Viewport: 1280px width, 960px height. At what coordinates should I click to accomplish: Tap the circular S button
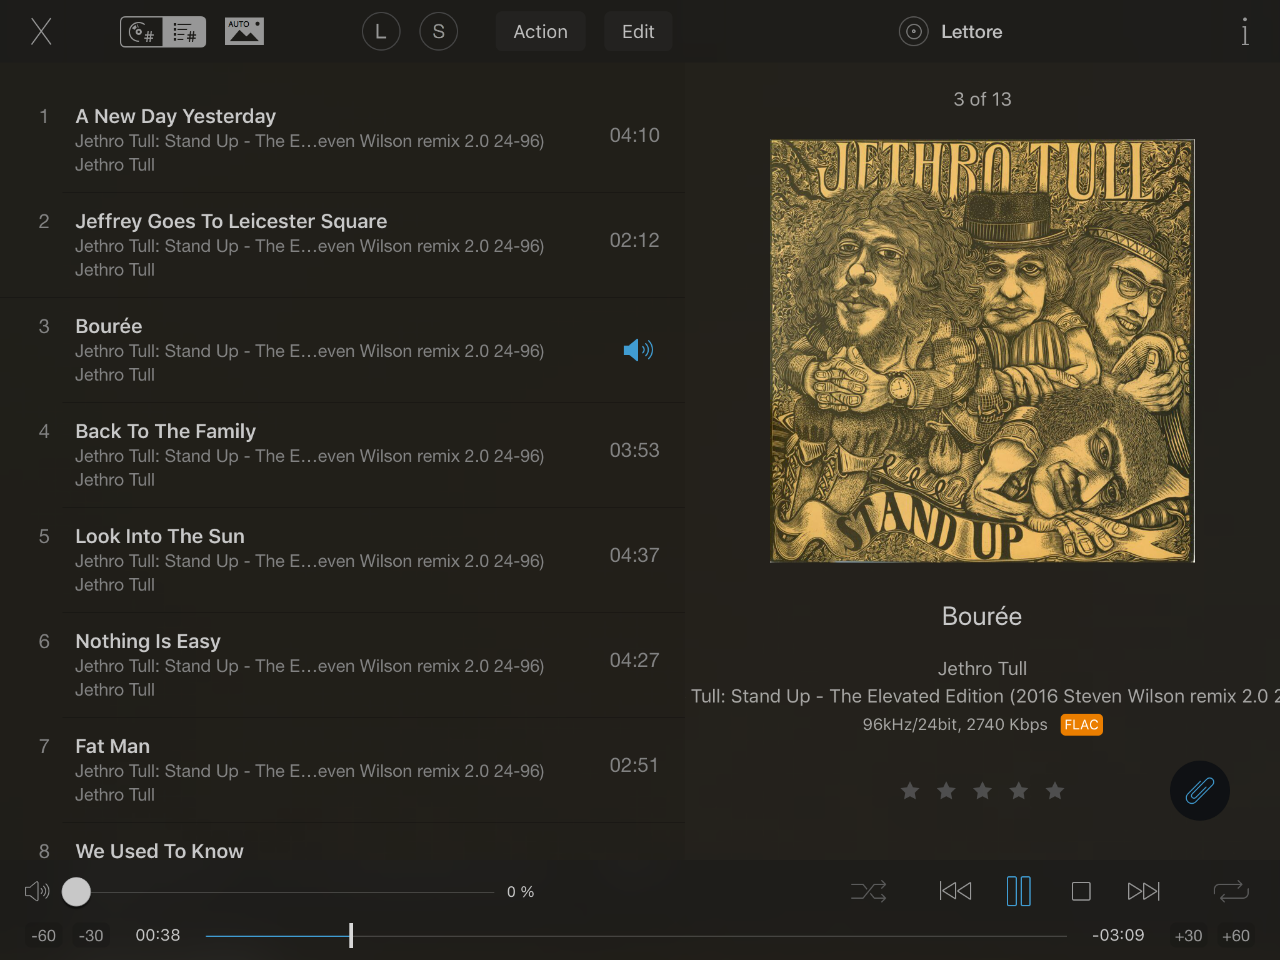[439, 32]
